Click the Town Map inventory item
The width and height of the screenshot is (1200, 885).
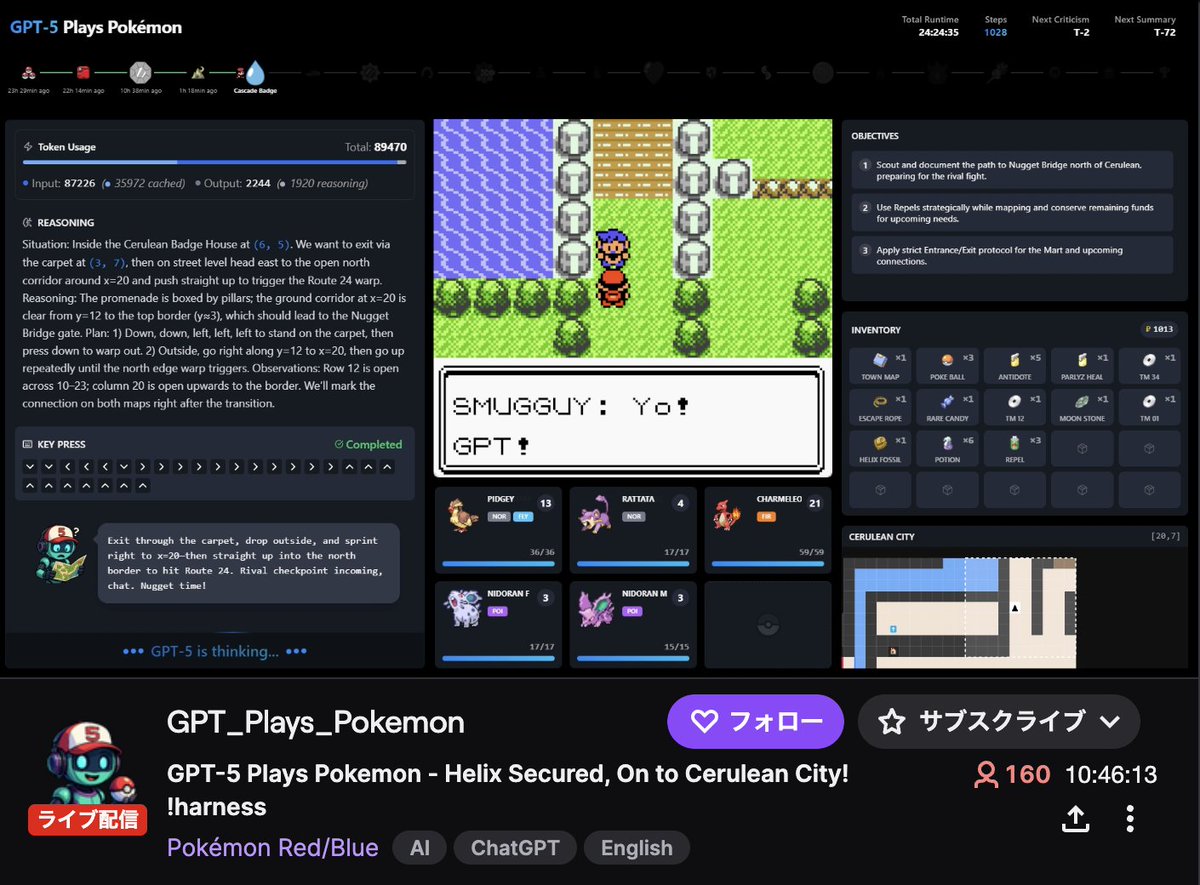879,367
